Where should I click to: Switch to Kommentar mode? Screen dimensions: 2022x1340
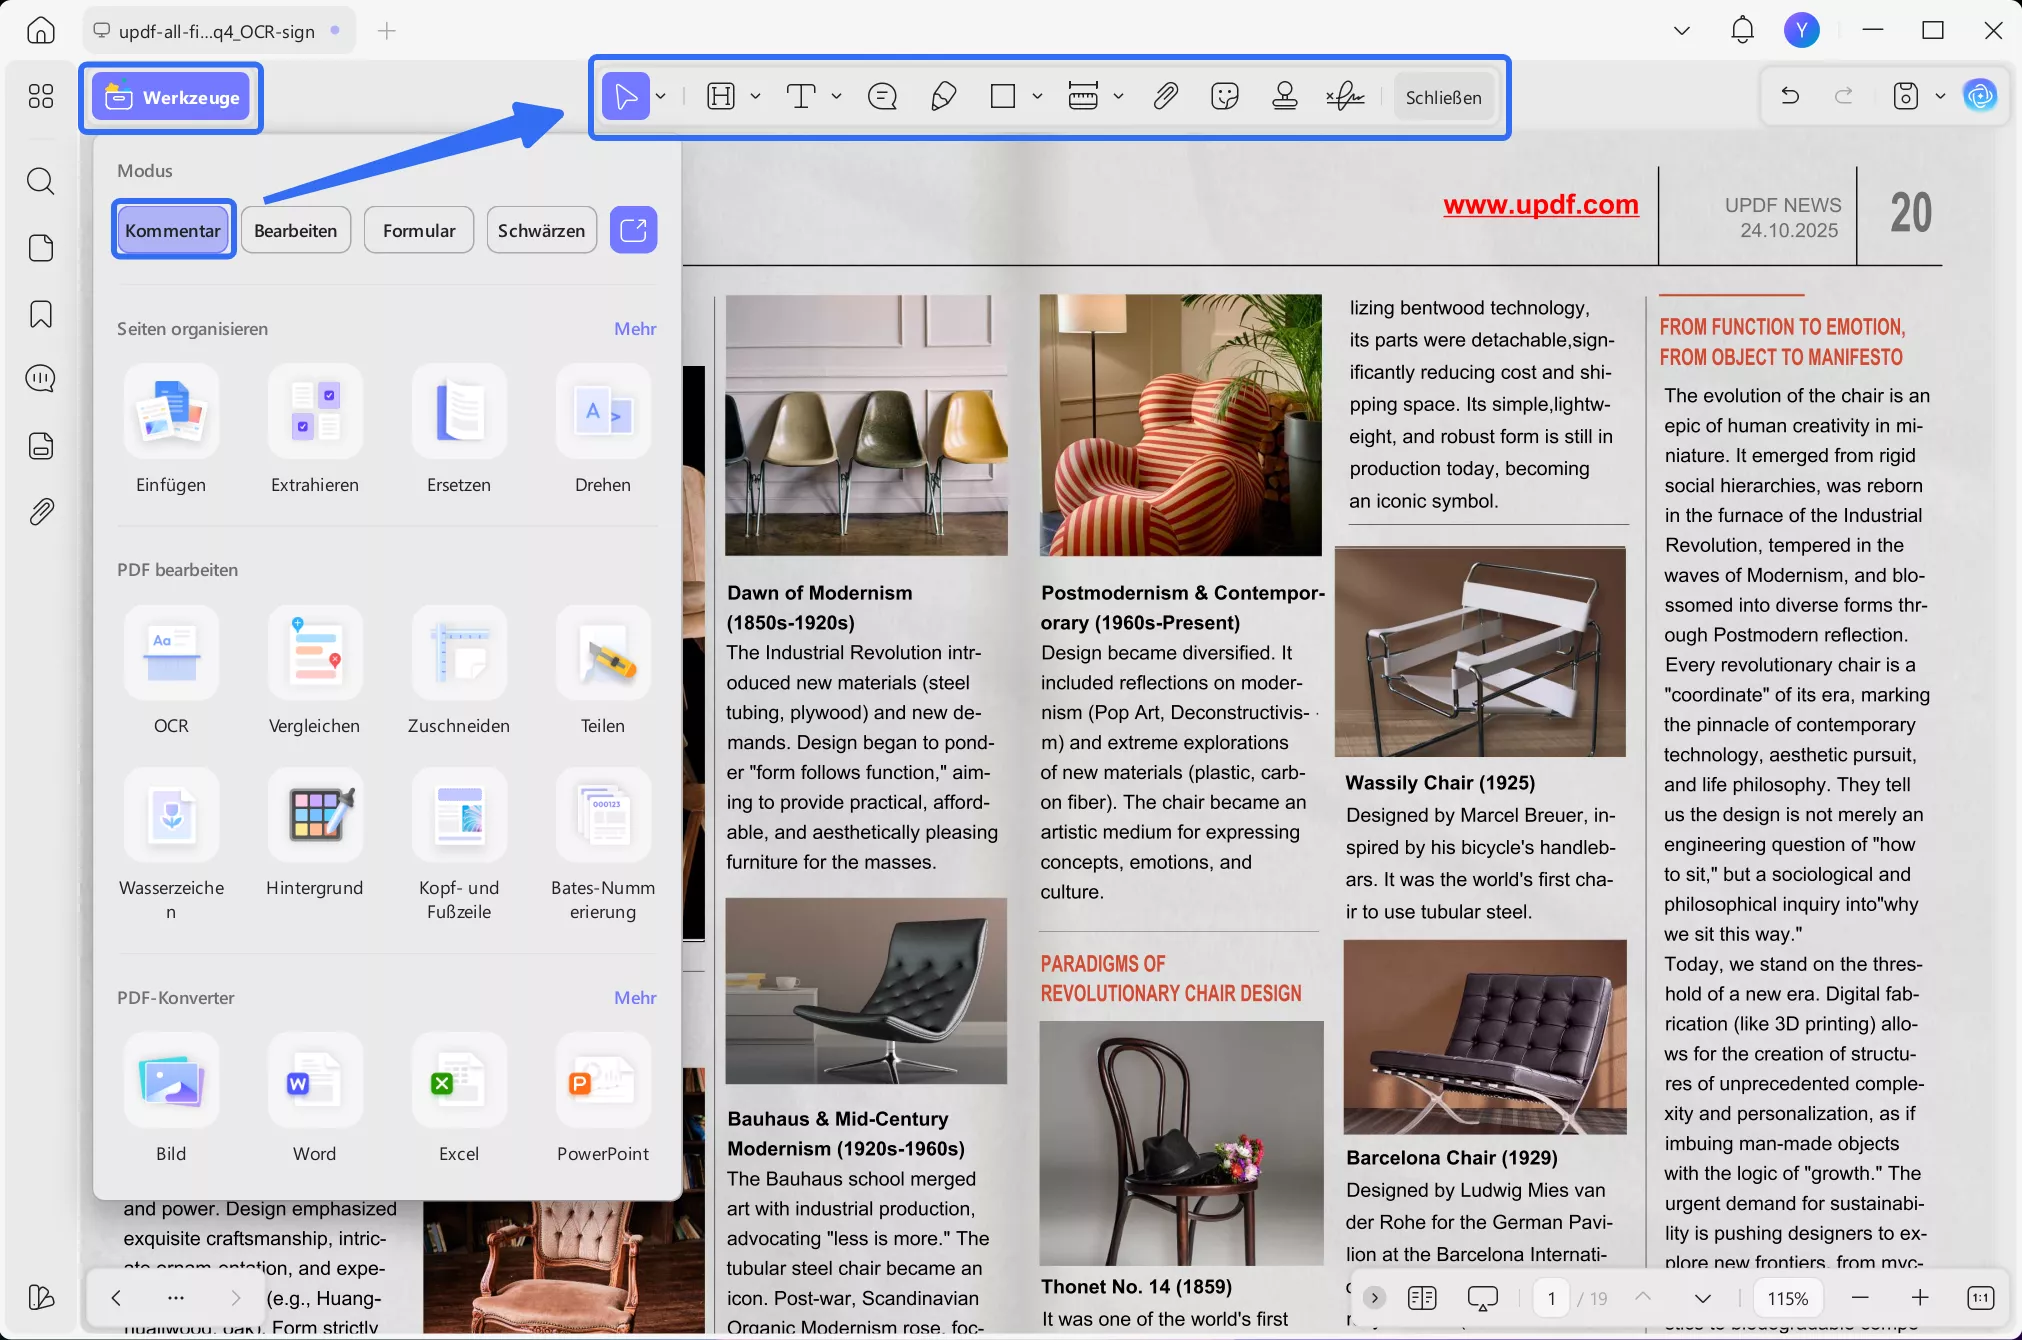173,230
